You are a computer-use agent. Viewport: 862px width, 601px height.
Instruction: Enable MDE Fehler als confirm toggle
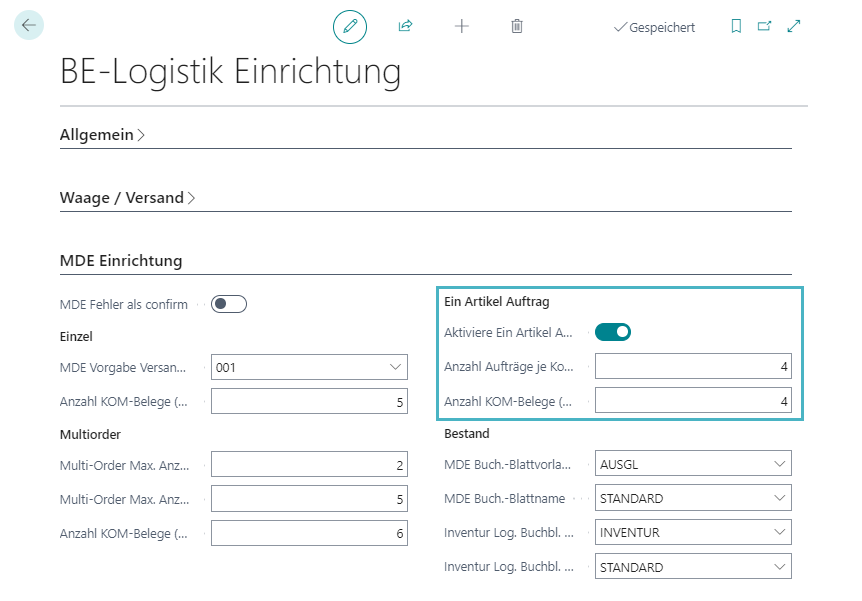(229, 304)
